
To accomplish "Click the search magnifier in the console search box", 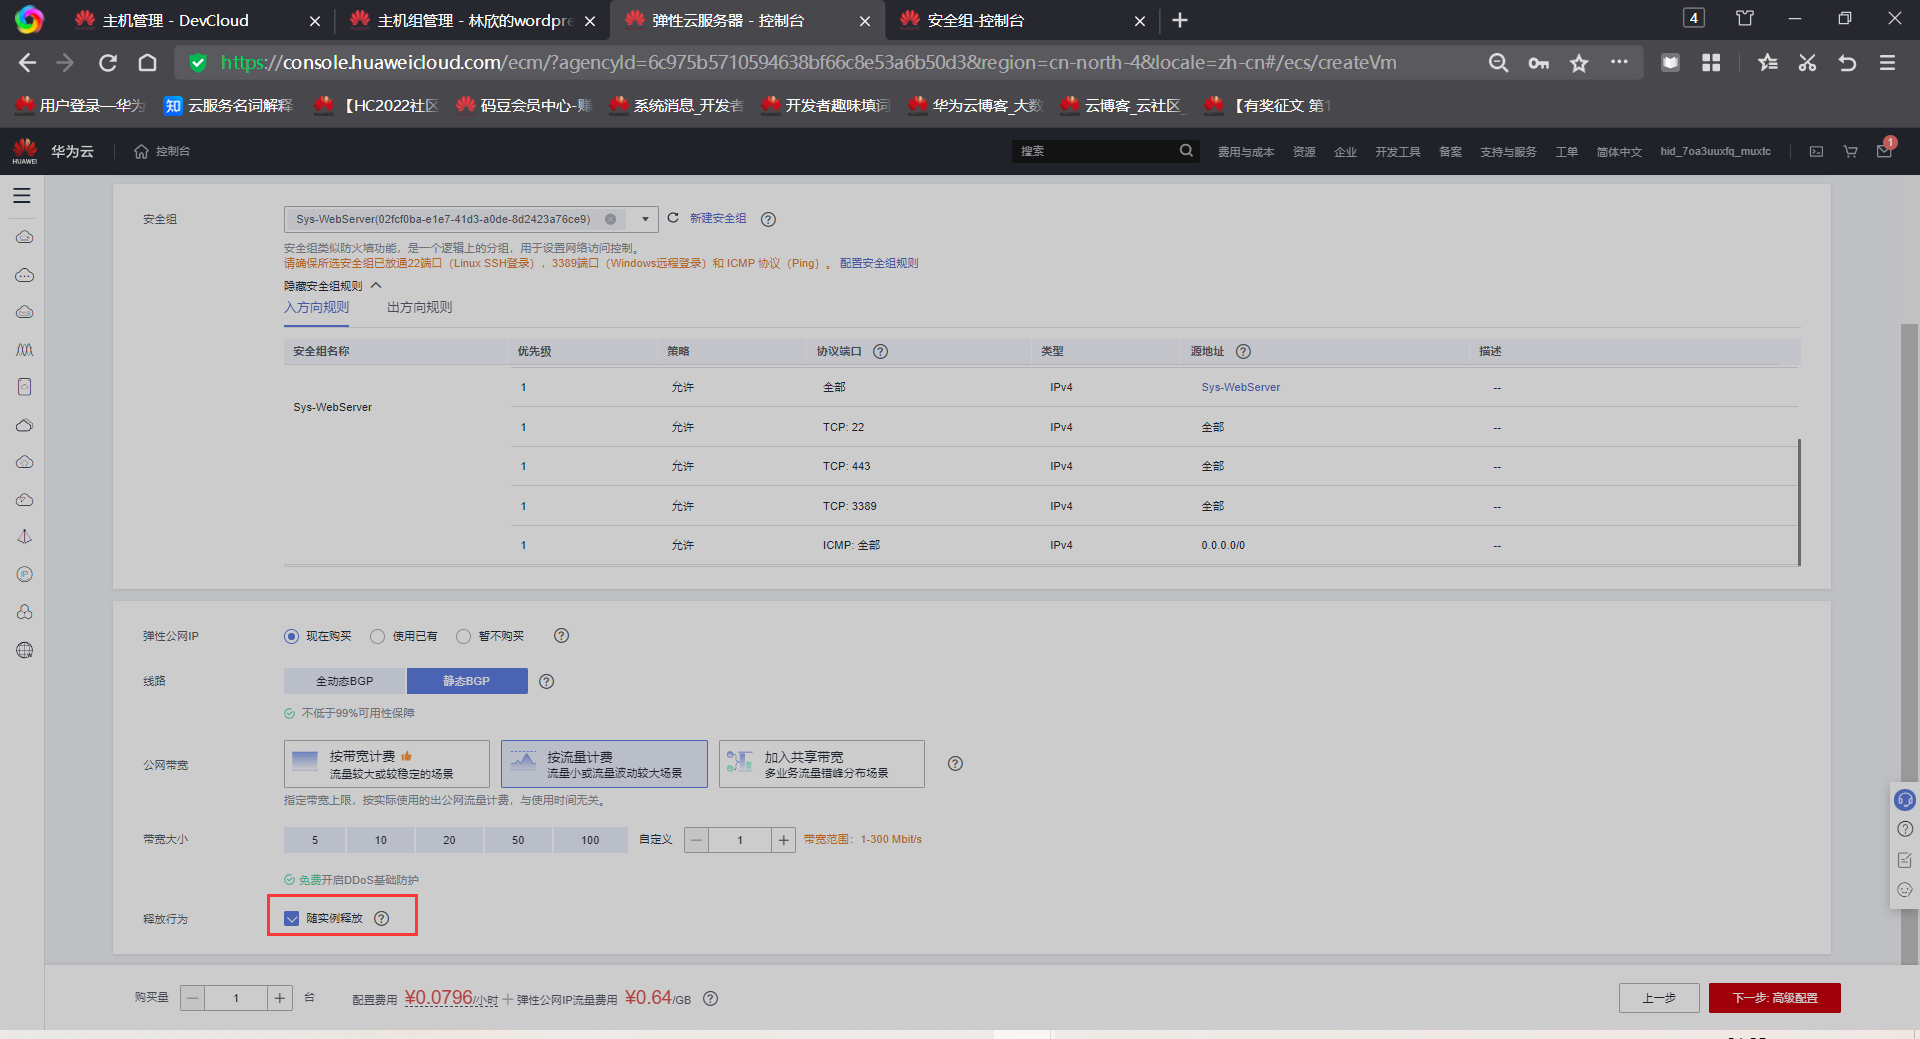I will click(x=1186, y=151).
